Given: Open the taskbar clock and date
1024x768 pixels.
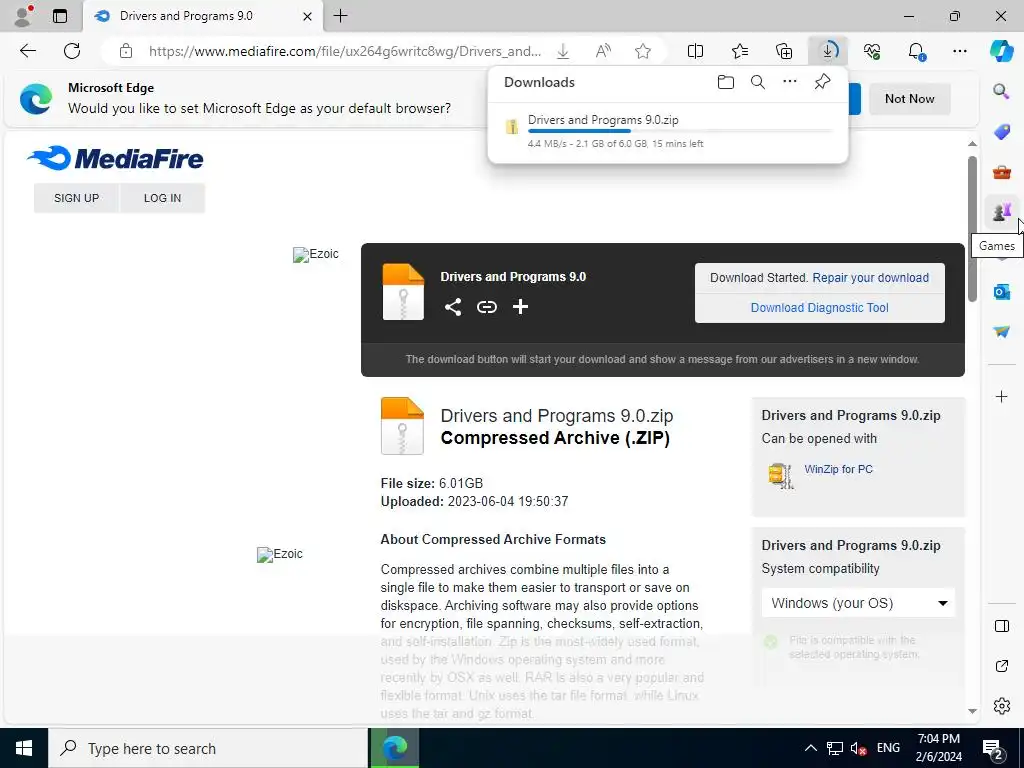Looking at the screenshot, I should (938, 748).
